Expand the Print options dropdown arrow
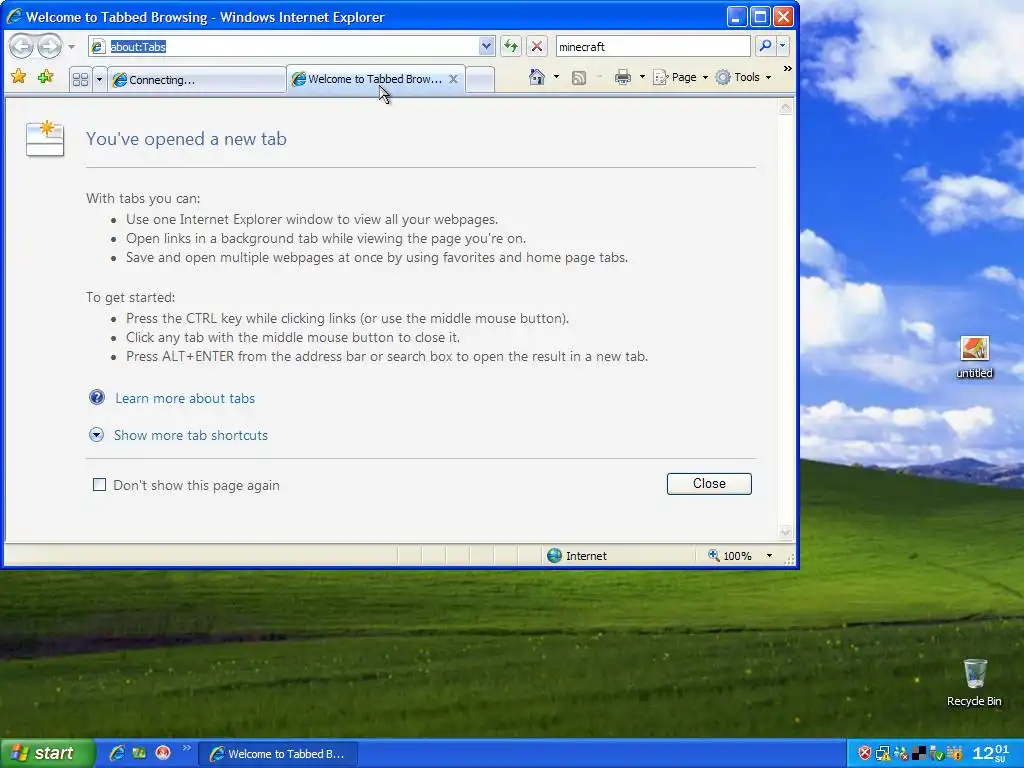 tap(642, 77)
